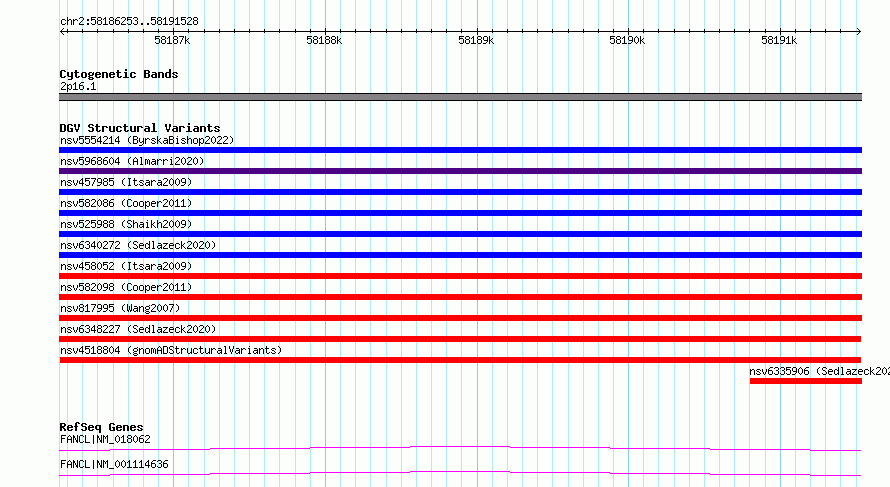
Task: Click the nsv5554214 (ByrskaBishop2022) variant label
Action: (147, 140)
